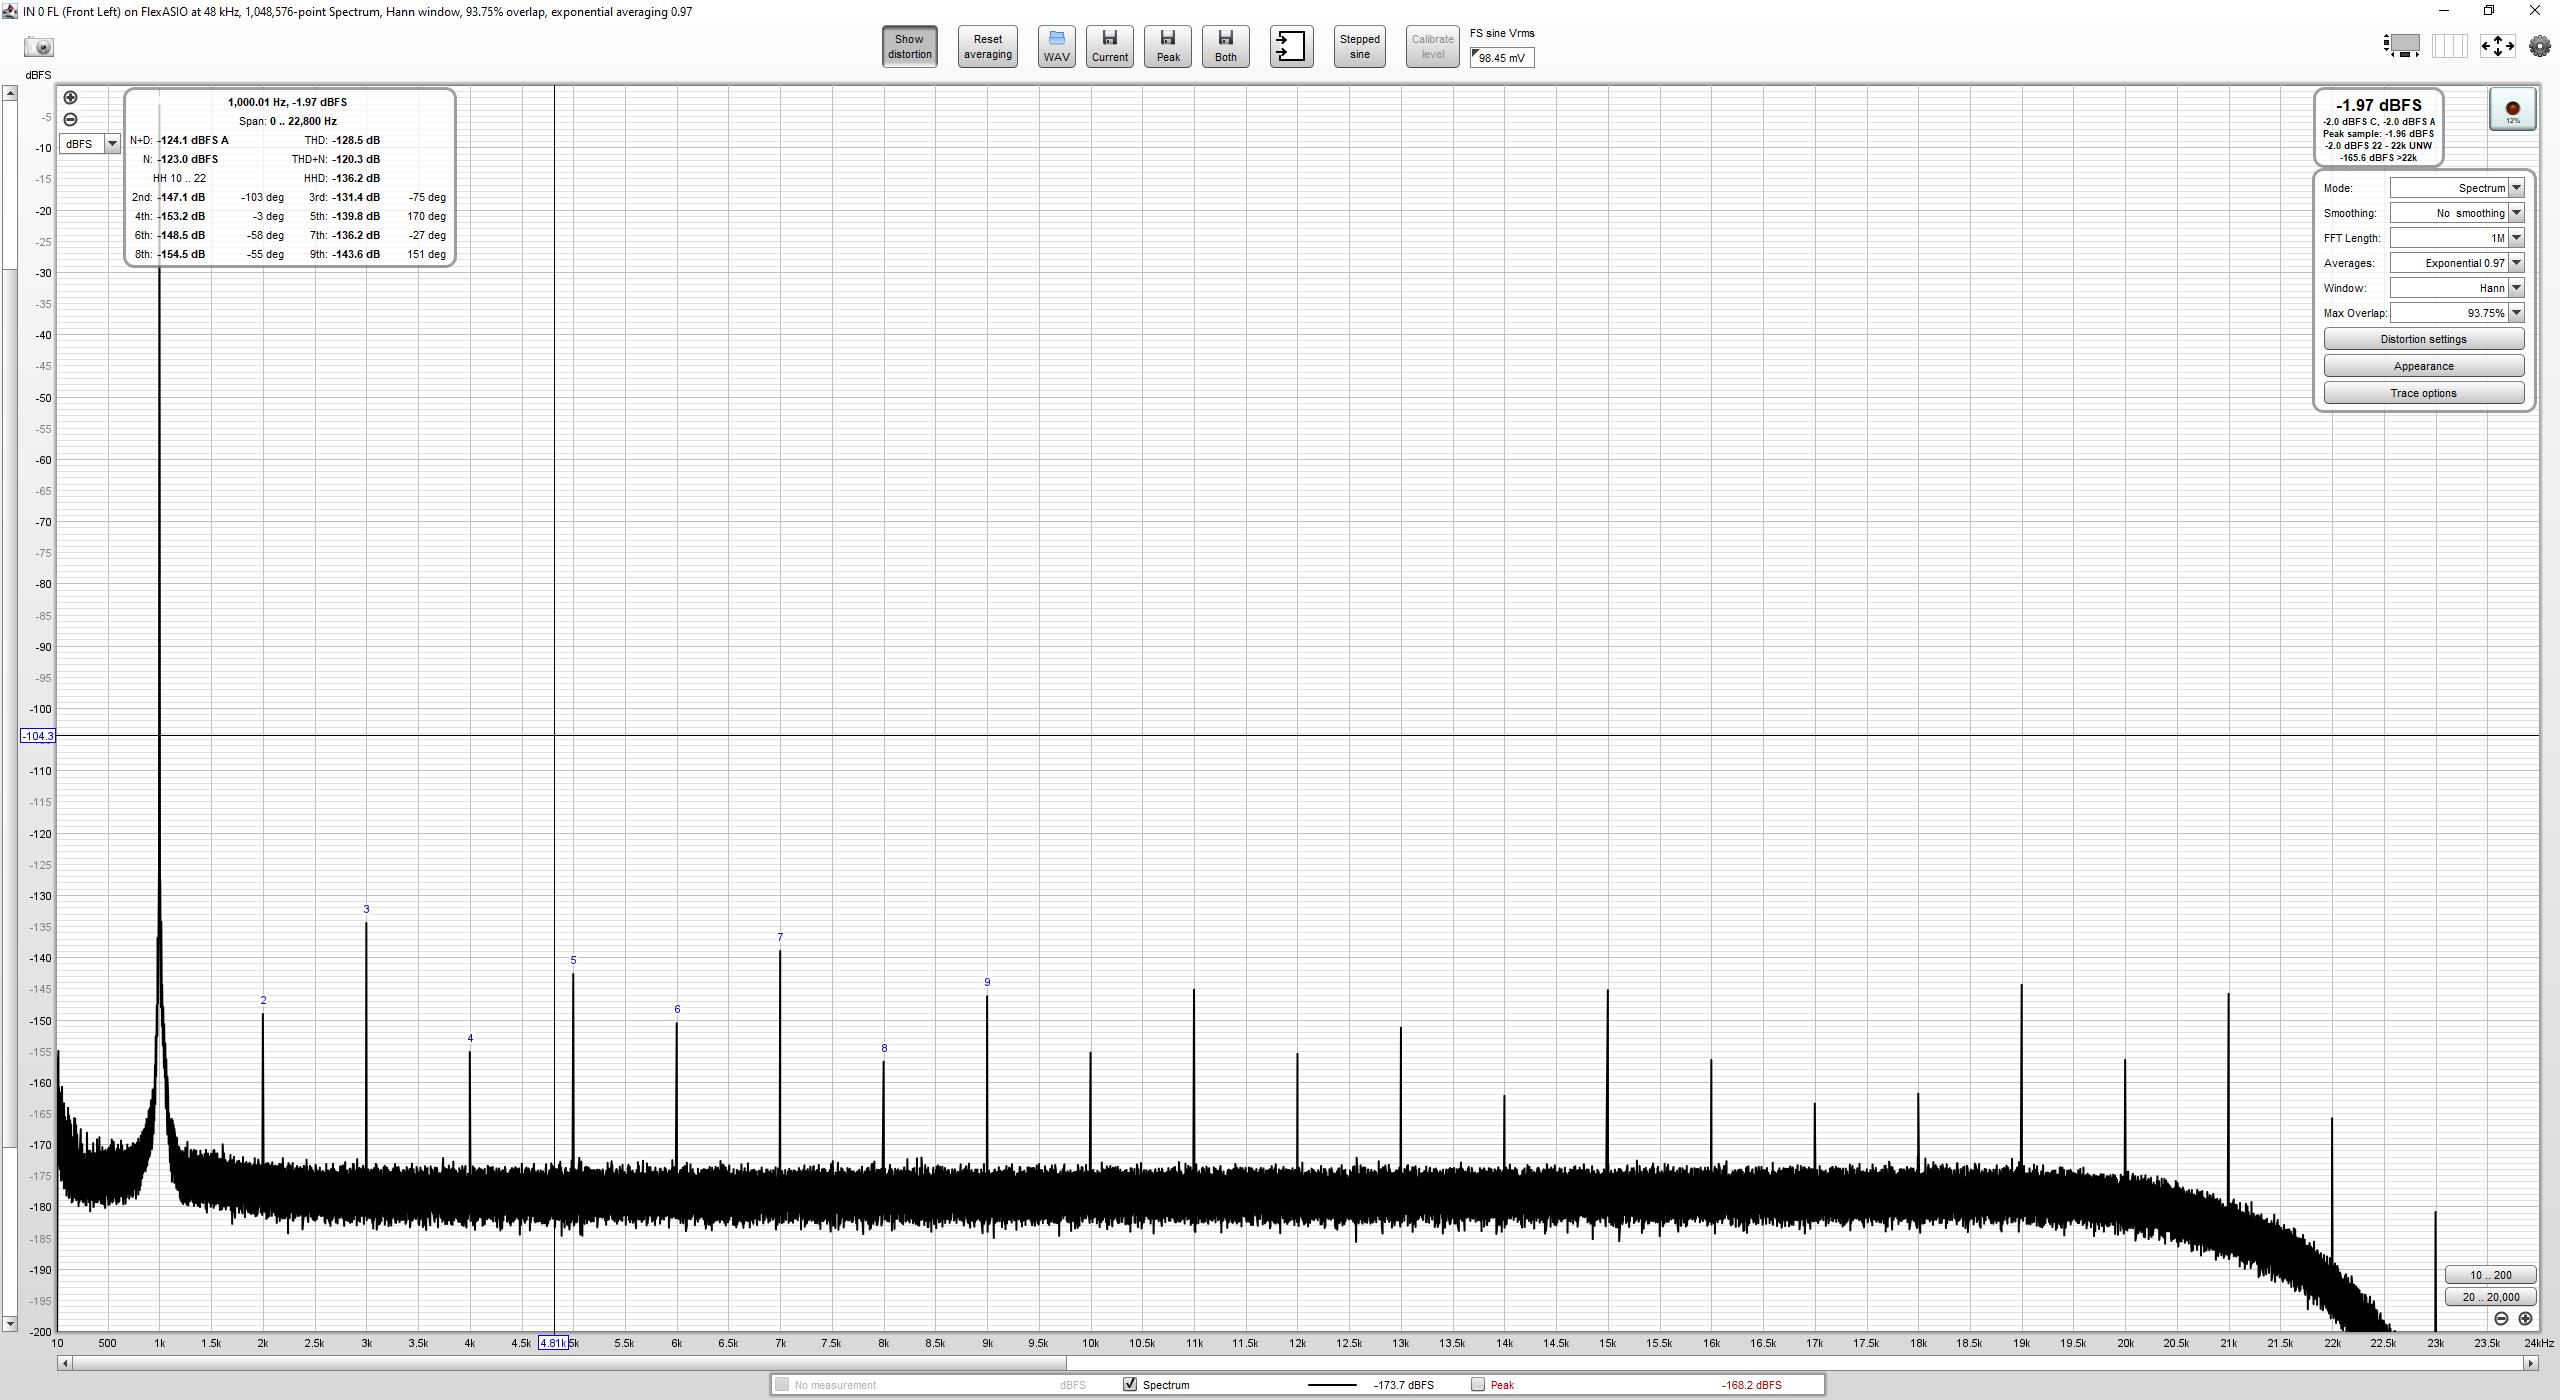
Task: Click Reset averaging button
Action: (x=987, y=47)
